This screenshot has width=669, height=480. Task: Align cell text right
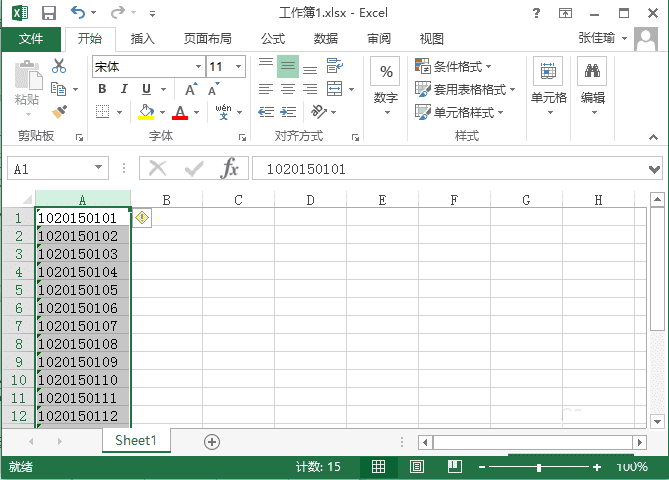coord(310,89)
